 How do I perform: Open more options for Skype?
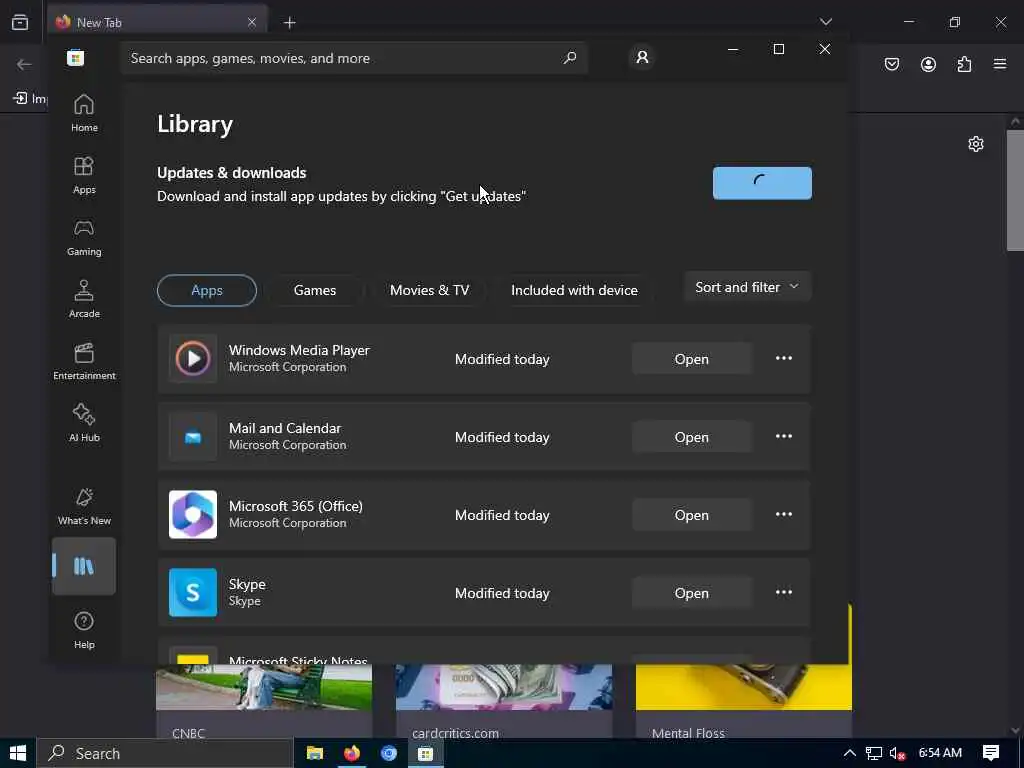pyautogui.click(x=784, y=592)
